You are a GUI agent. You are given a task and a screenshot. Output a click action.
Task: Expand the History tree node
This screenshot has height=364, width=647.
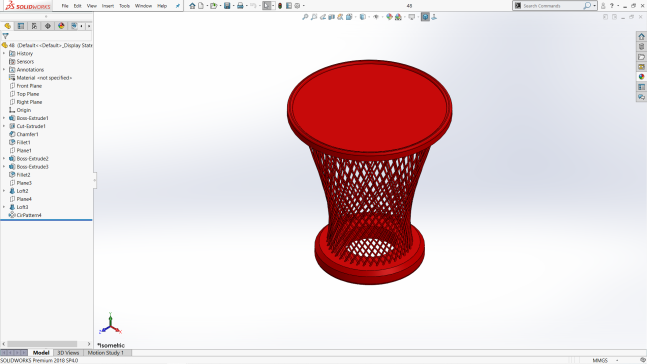(4, 54)
